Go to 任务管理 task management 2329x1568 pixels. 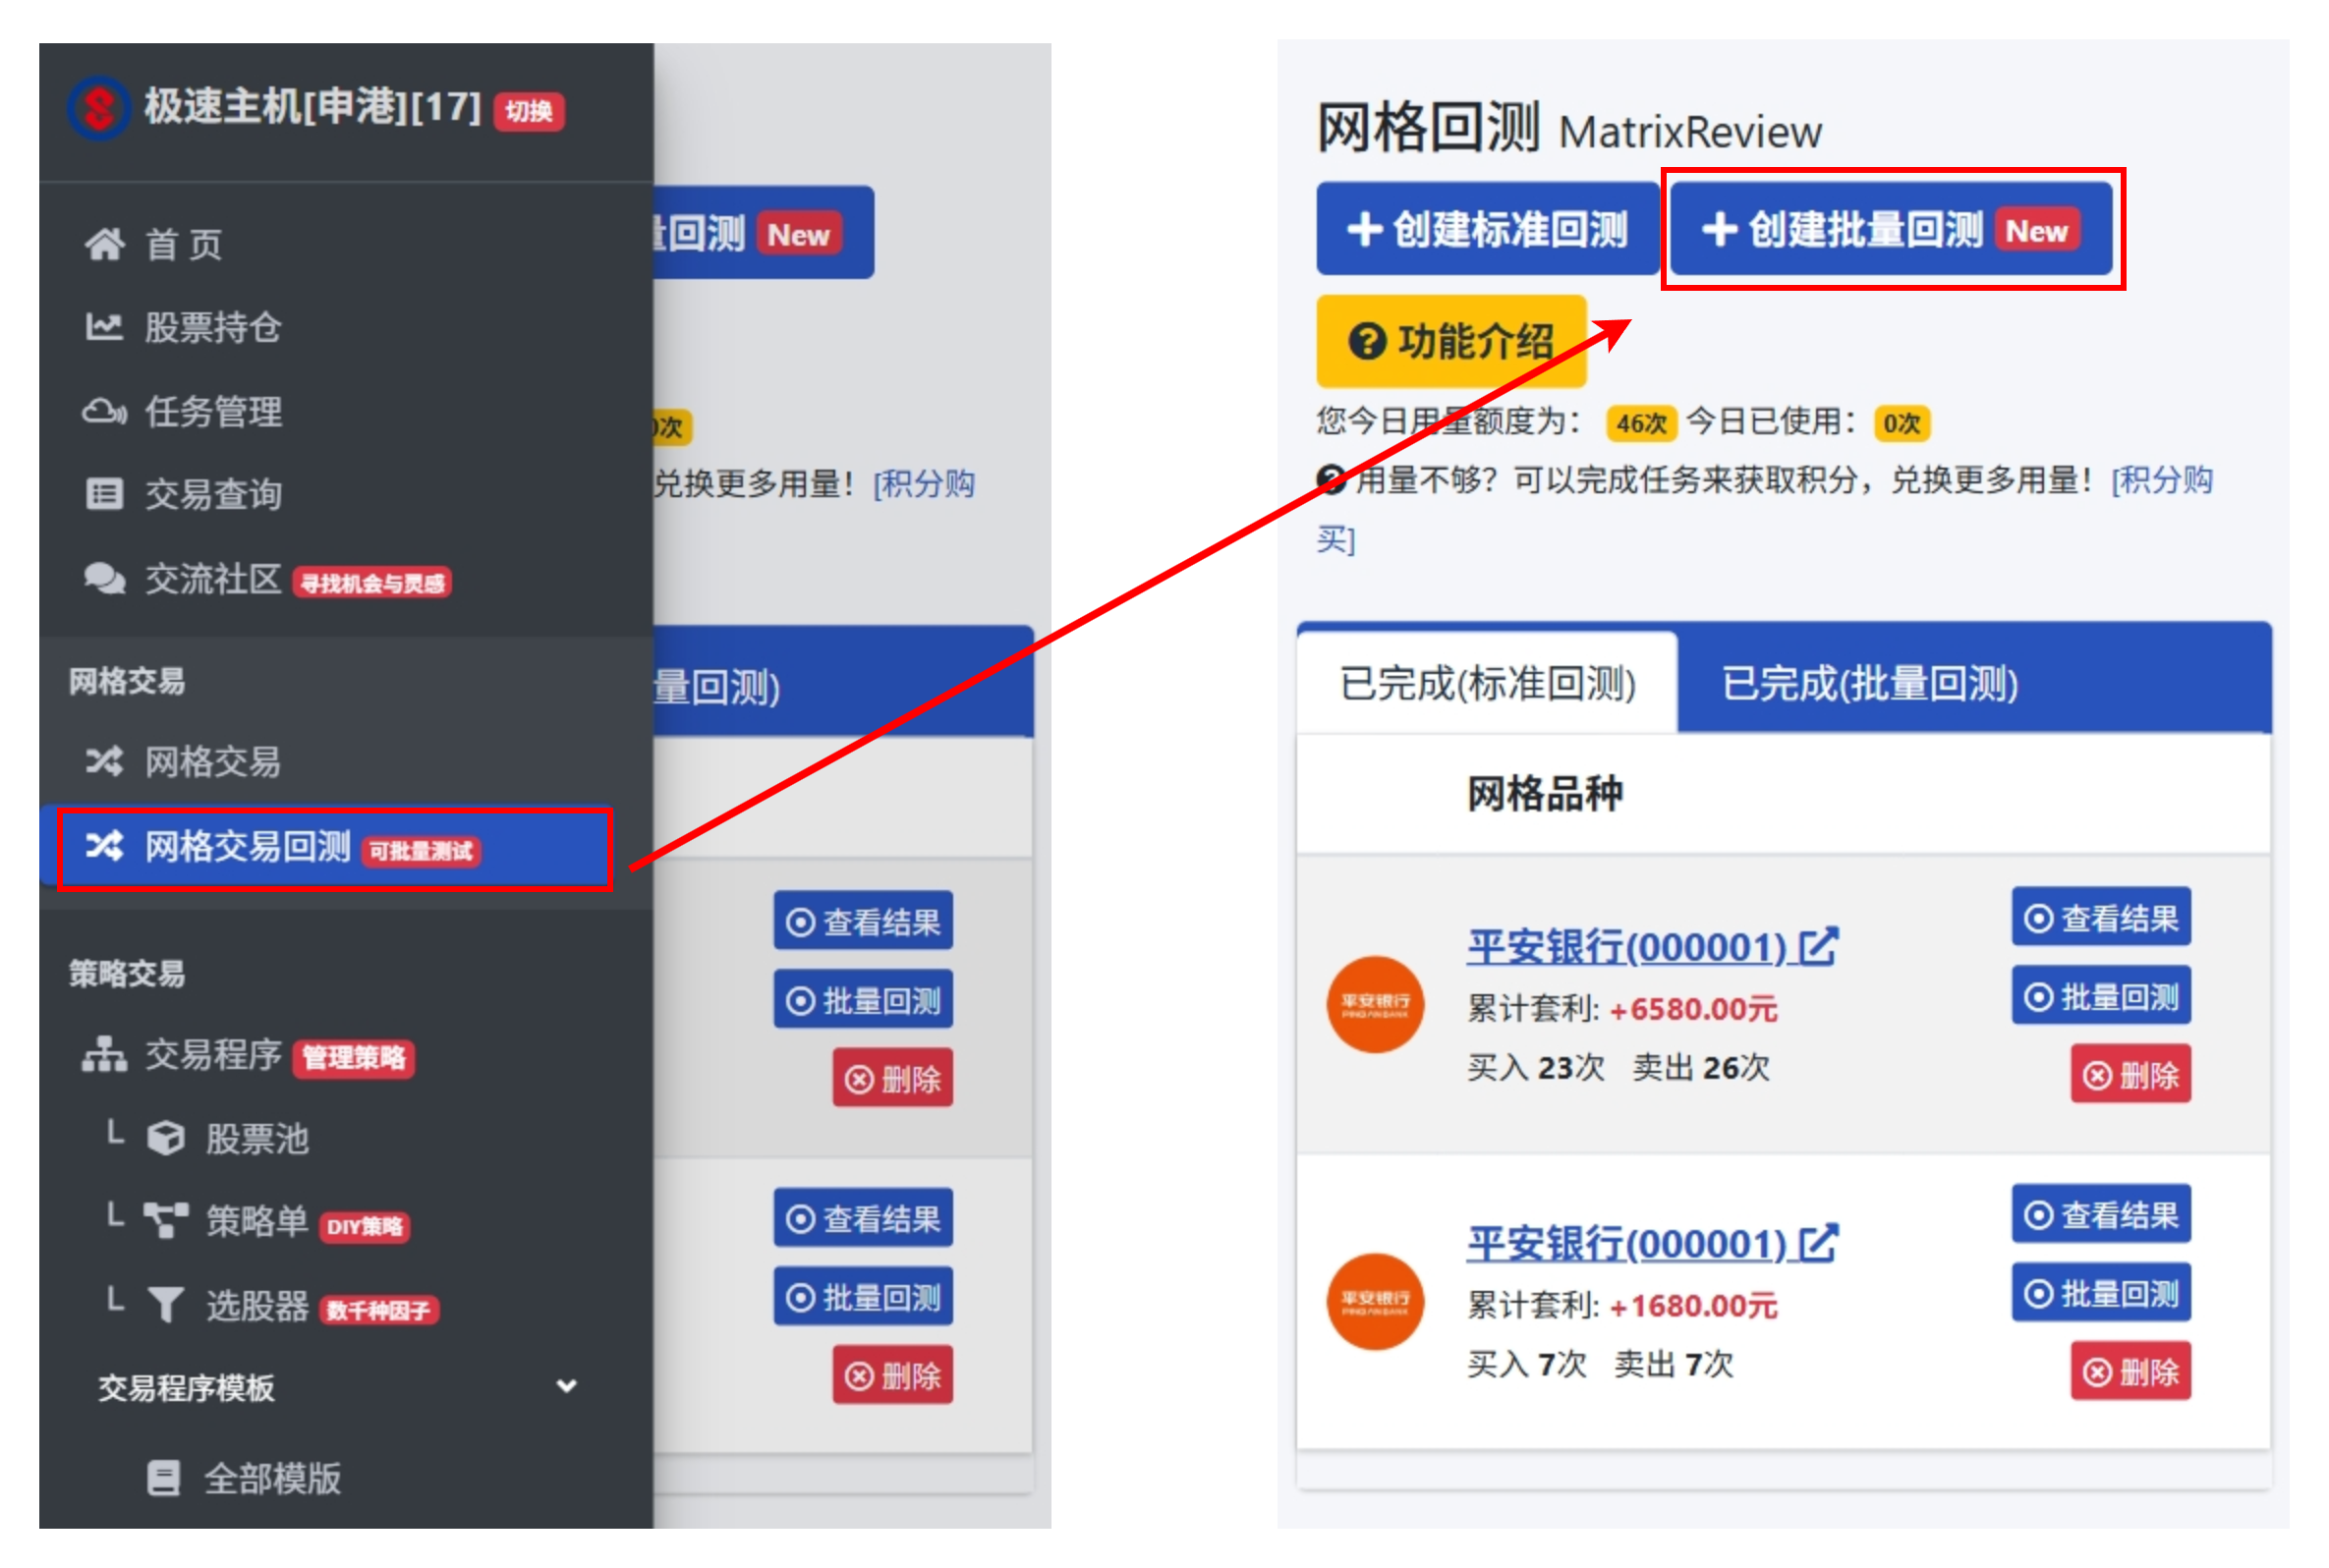click(x=212, y=411)
